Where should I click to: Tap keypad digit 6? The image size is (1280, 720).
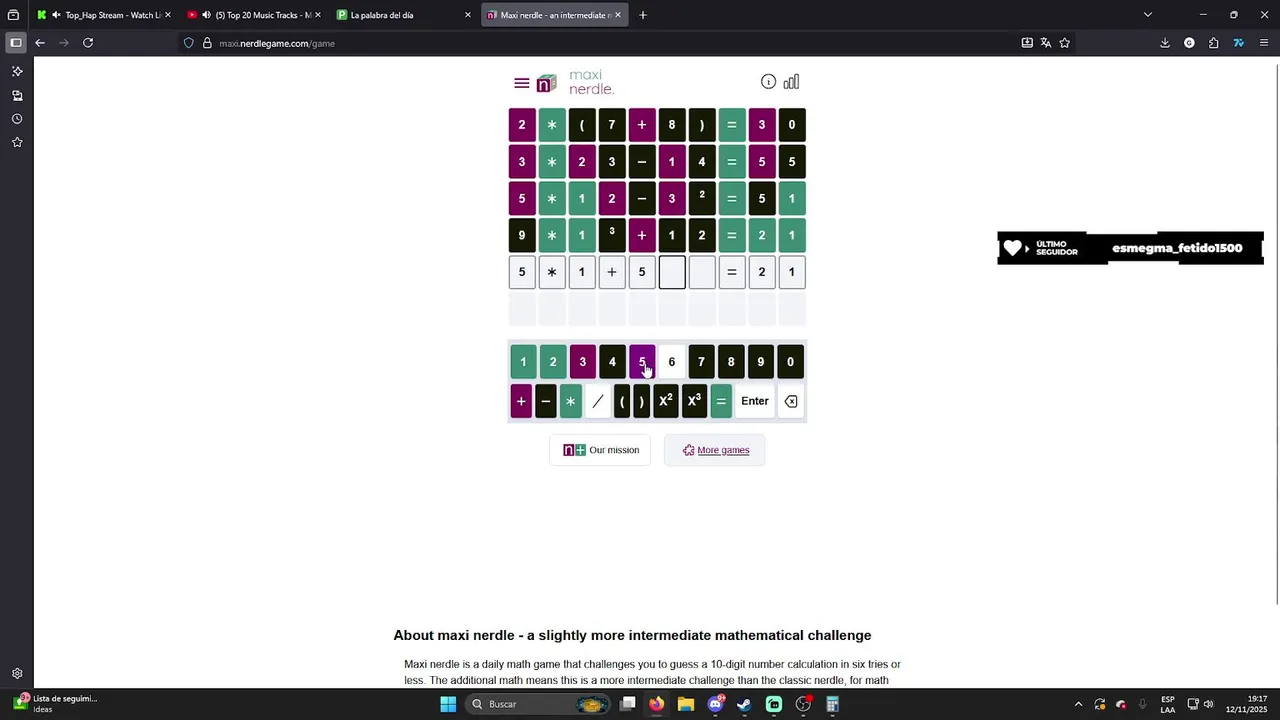pos(671,362)
